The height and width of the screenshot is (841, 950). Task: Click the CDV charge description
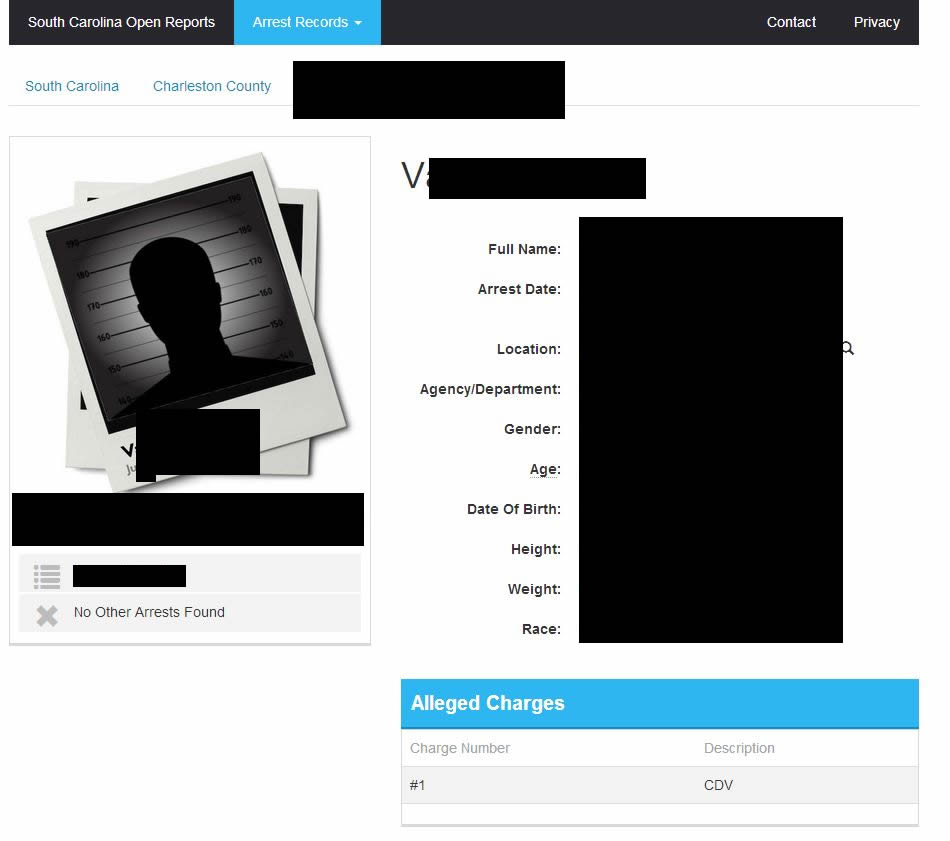[718, 785]
